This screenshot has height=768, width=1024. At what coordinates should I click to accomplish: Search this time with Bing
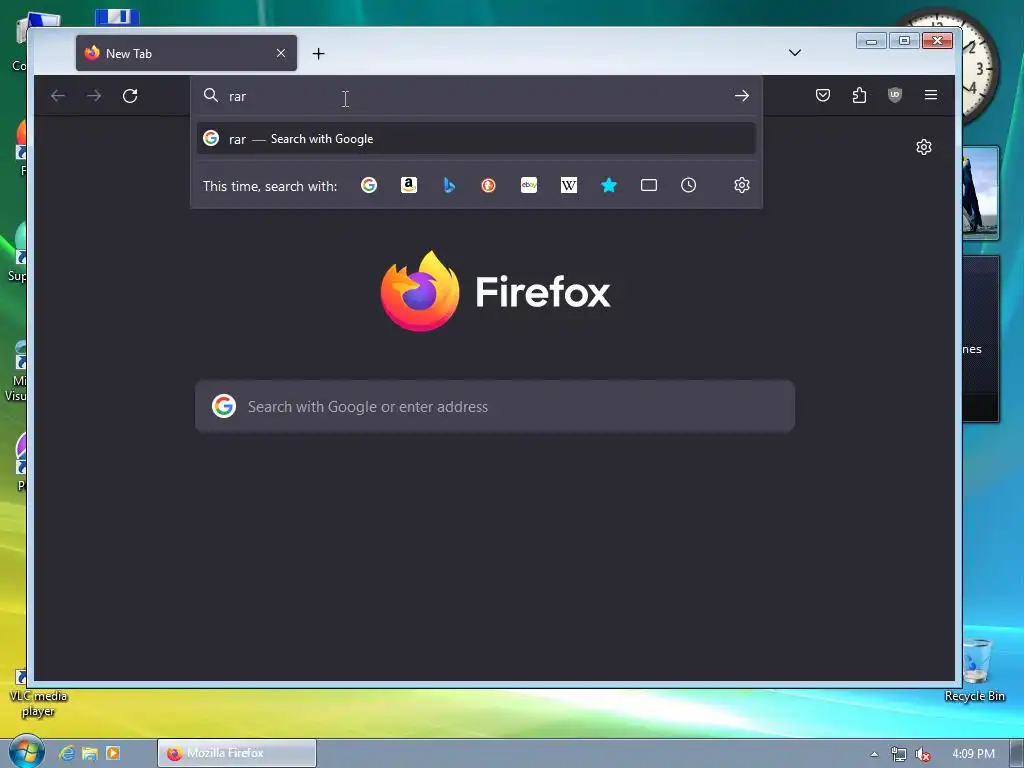(x=449, y=185)
